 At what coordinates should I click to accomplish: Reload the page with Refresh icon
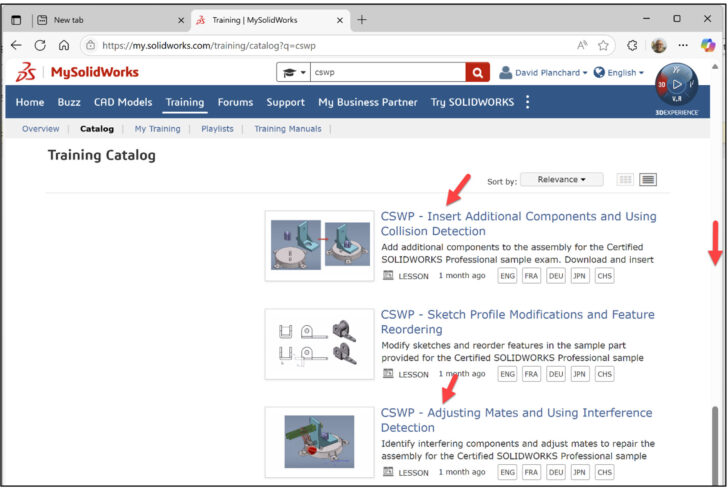coord(40,45)
